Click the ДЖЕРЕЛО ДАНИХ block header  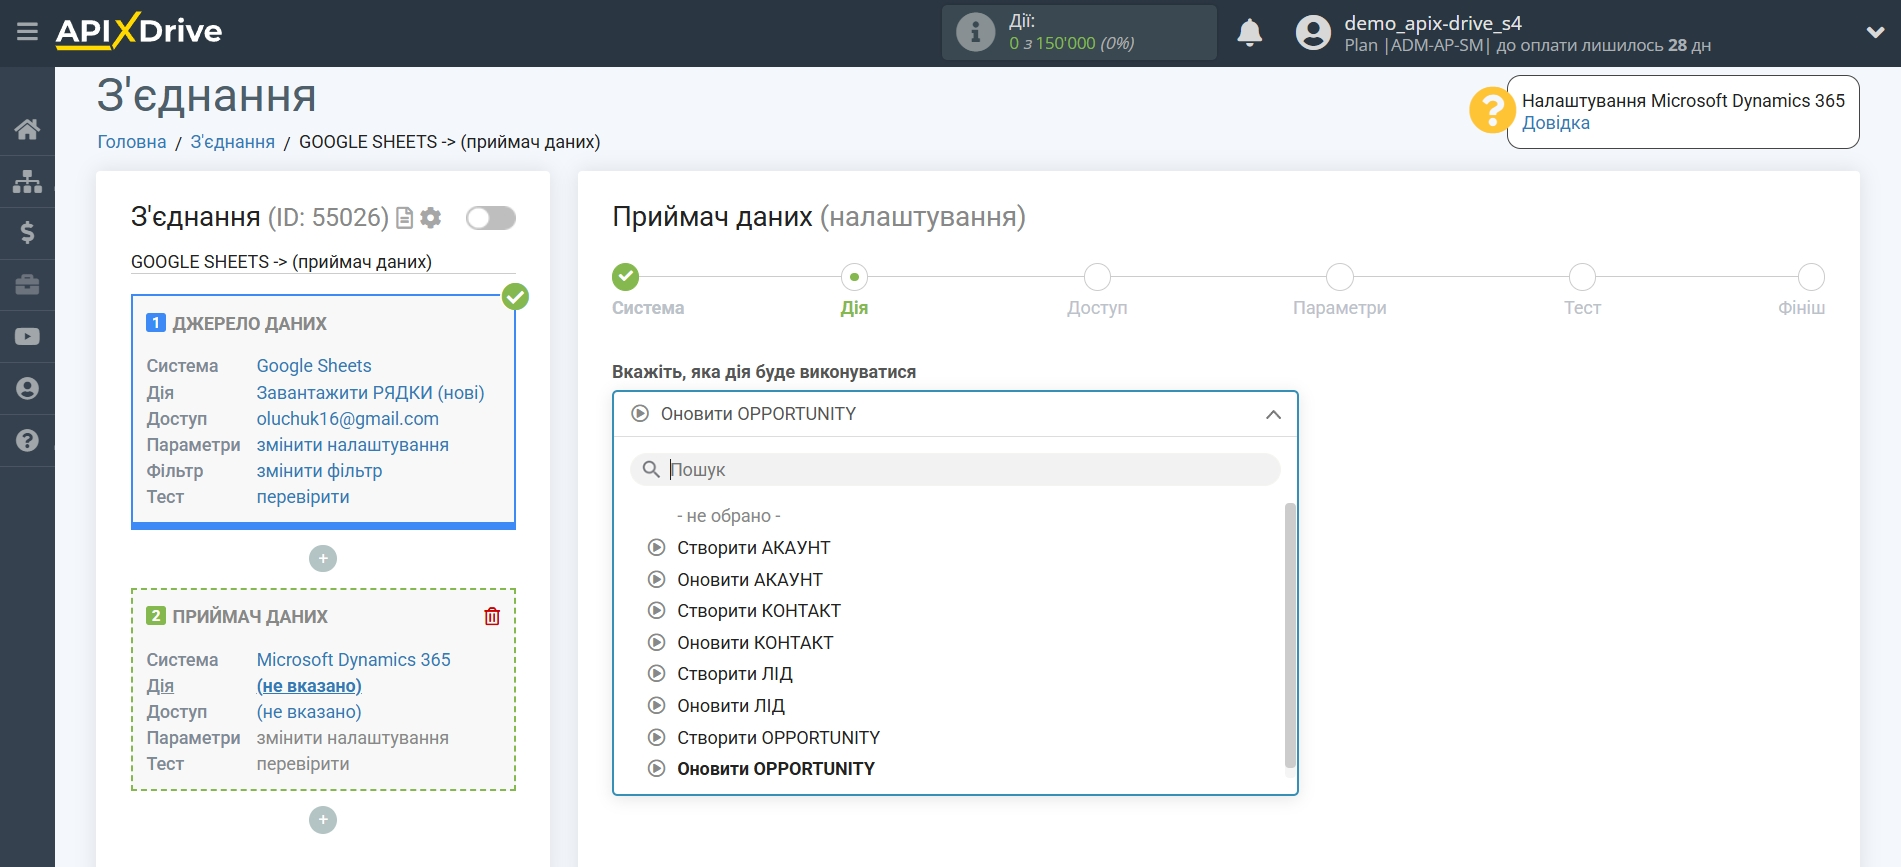click(249, 323)
